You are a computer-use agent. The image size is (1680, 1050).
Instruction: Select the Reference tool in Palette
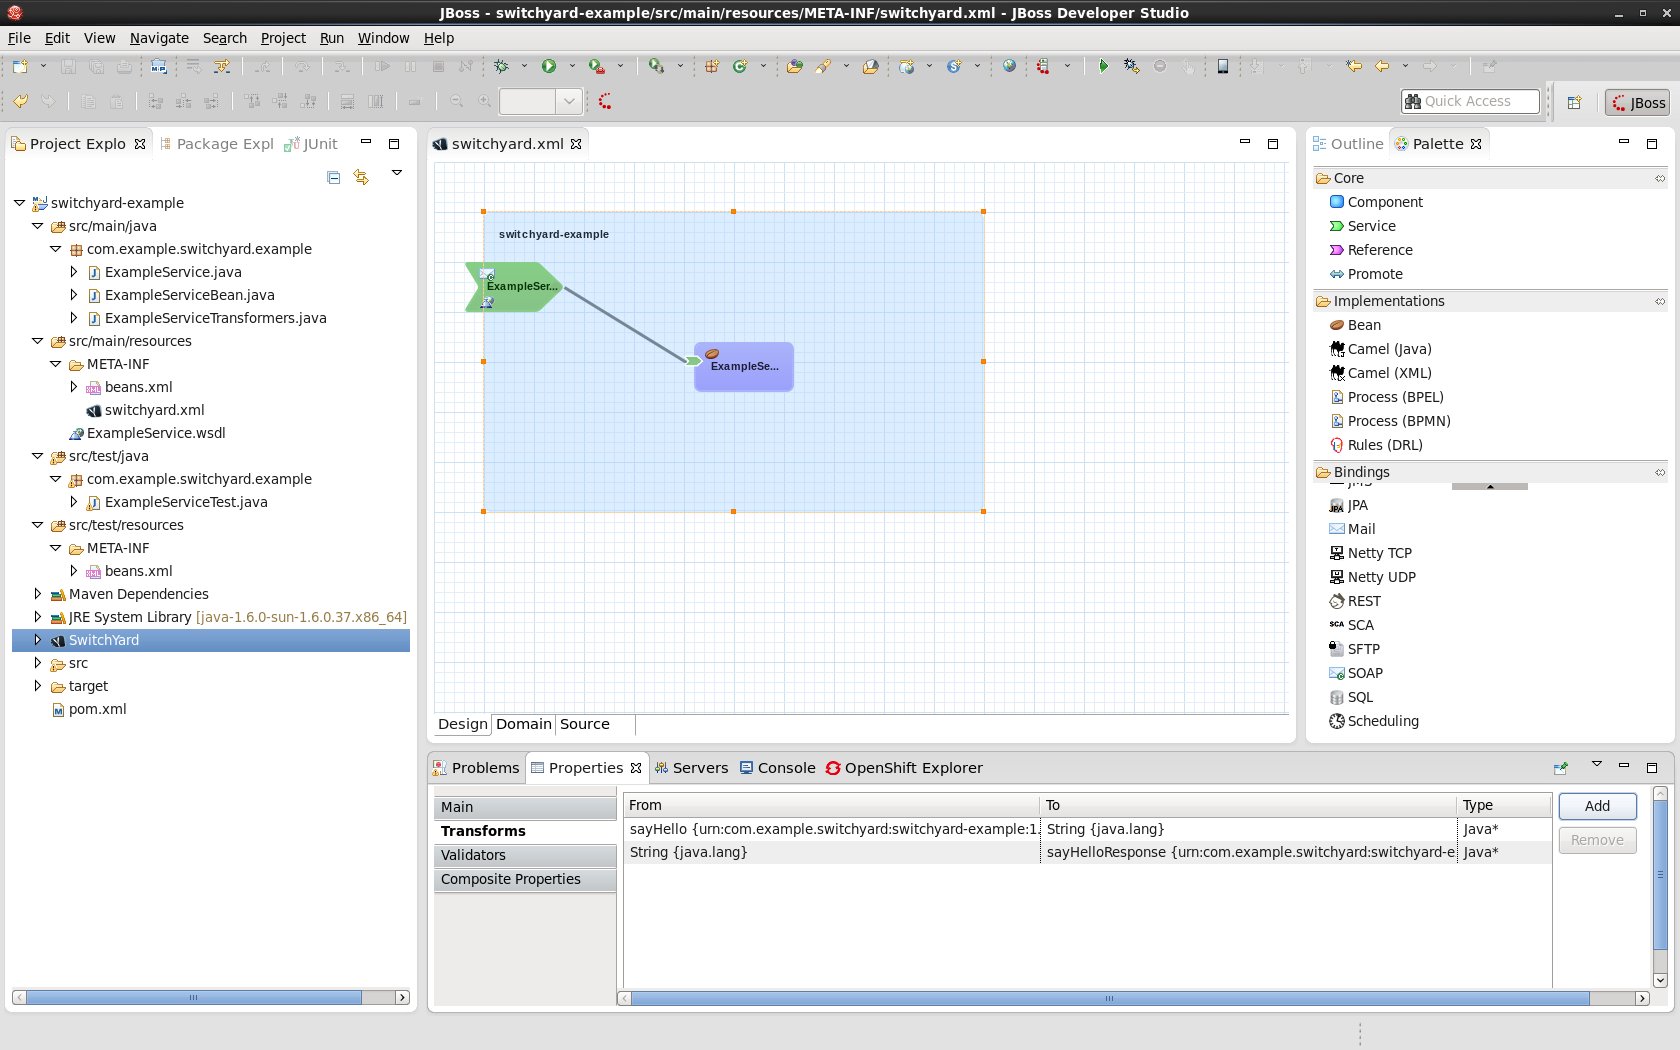click(1370, 250)
